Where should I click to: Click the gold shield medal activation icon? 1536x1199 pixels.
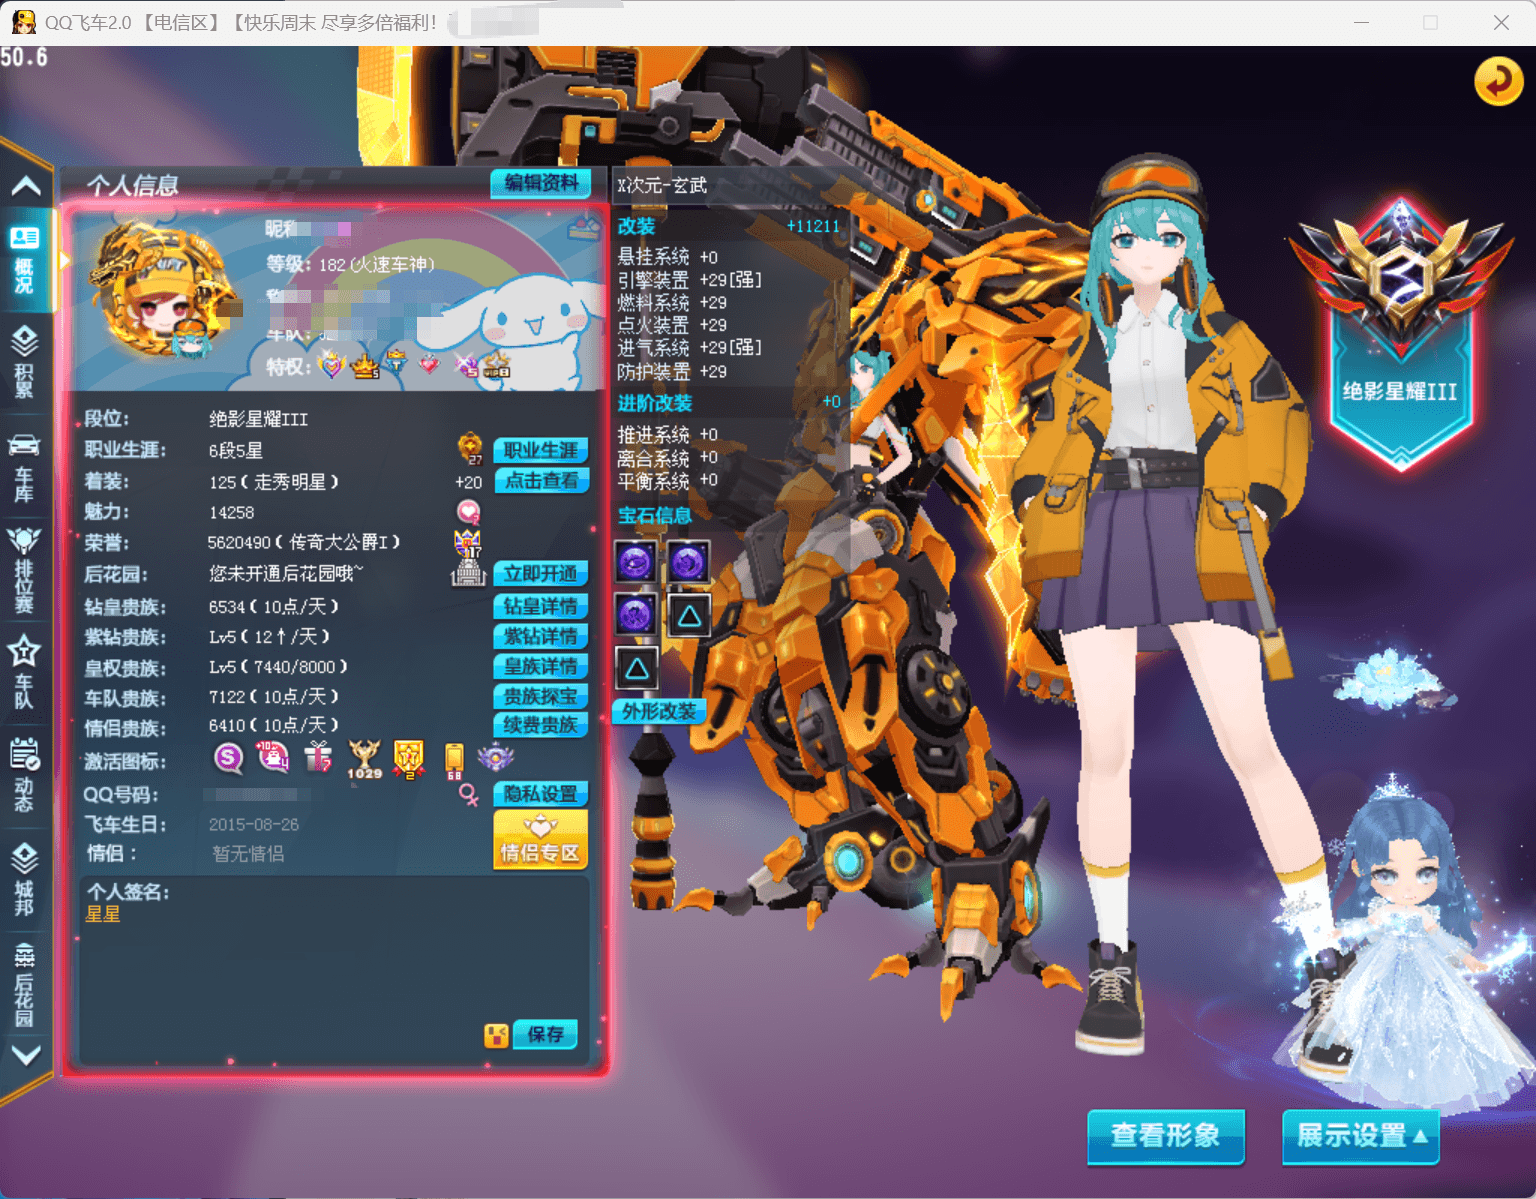coord(409,759)
